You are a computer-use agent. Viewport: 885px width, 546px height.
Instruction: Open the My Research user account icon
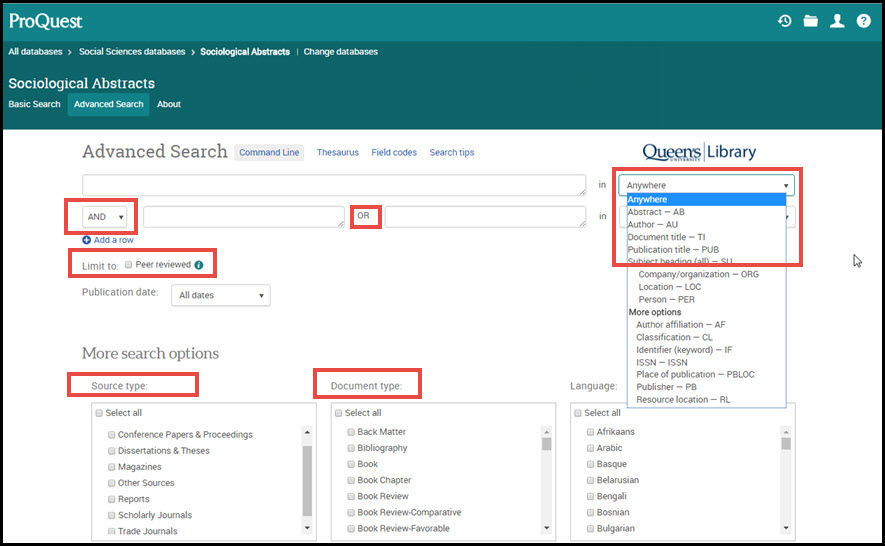837,21
